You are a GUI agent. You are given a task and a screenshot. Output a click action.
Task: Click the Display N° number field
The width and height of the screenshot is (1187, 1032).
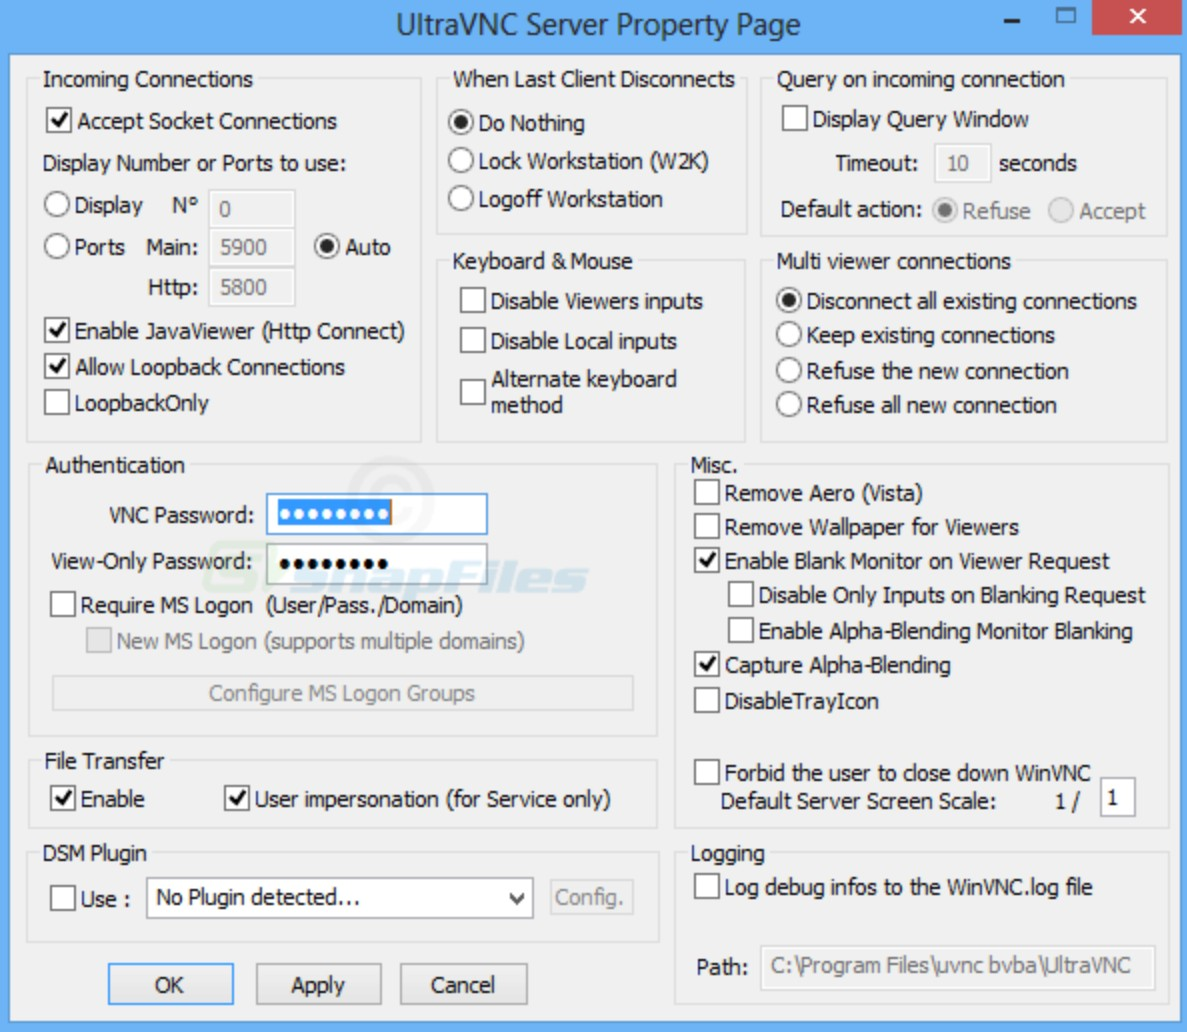click(x=251, y=208)
